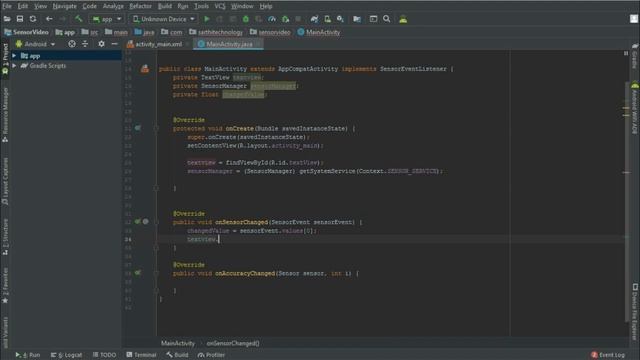Open the View menu
Viewport: 640px width, 360px height.
tap(40, 6)
